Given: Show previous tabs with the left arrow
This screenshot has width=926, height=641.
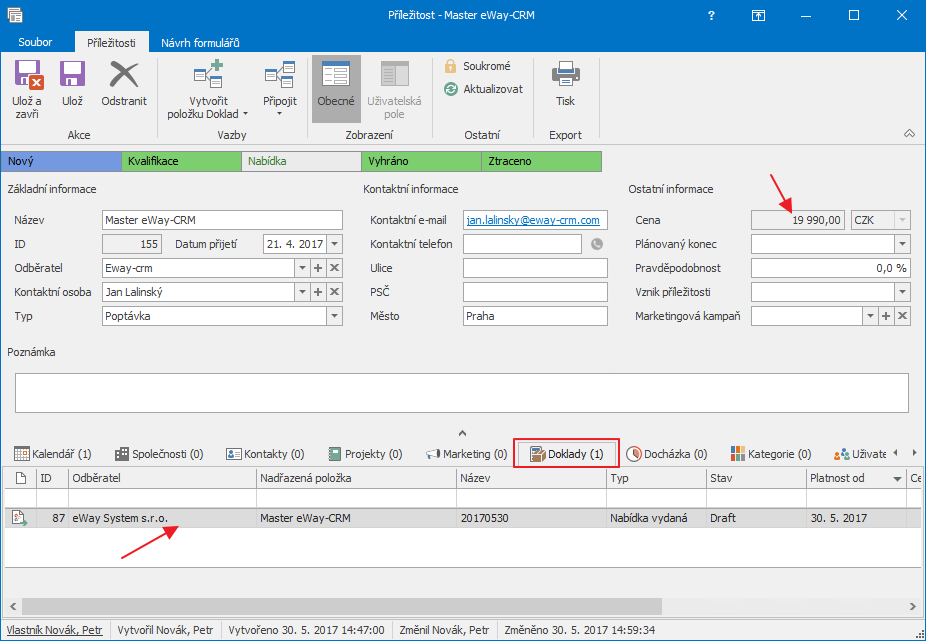Looking at the screenshot, I should [x=896, y=453].
